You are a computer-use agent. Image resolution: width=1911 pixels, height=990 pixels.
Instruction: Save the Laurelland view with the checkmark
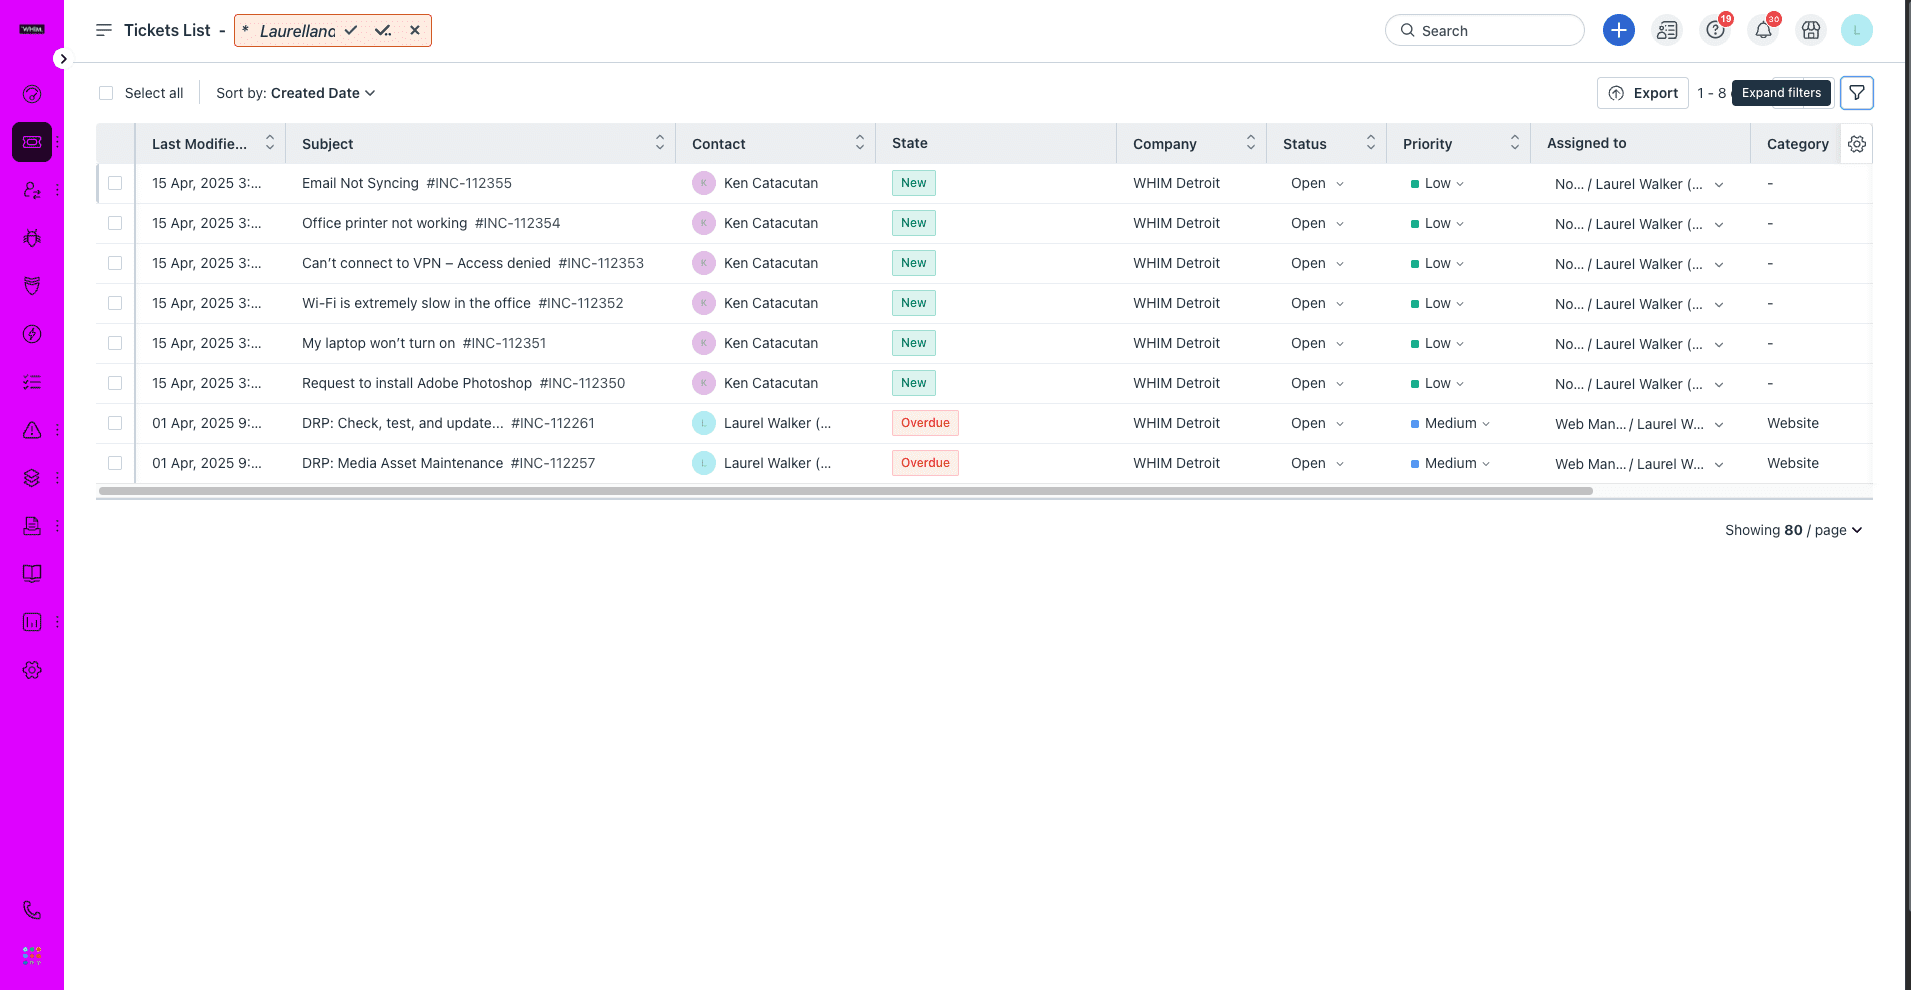click(x=351, y=30)
